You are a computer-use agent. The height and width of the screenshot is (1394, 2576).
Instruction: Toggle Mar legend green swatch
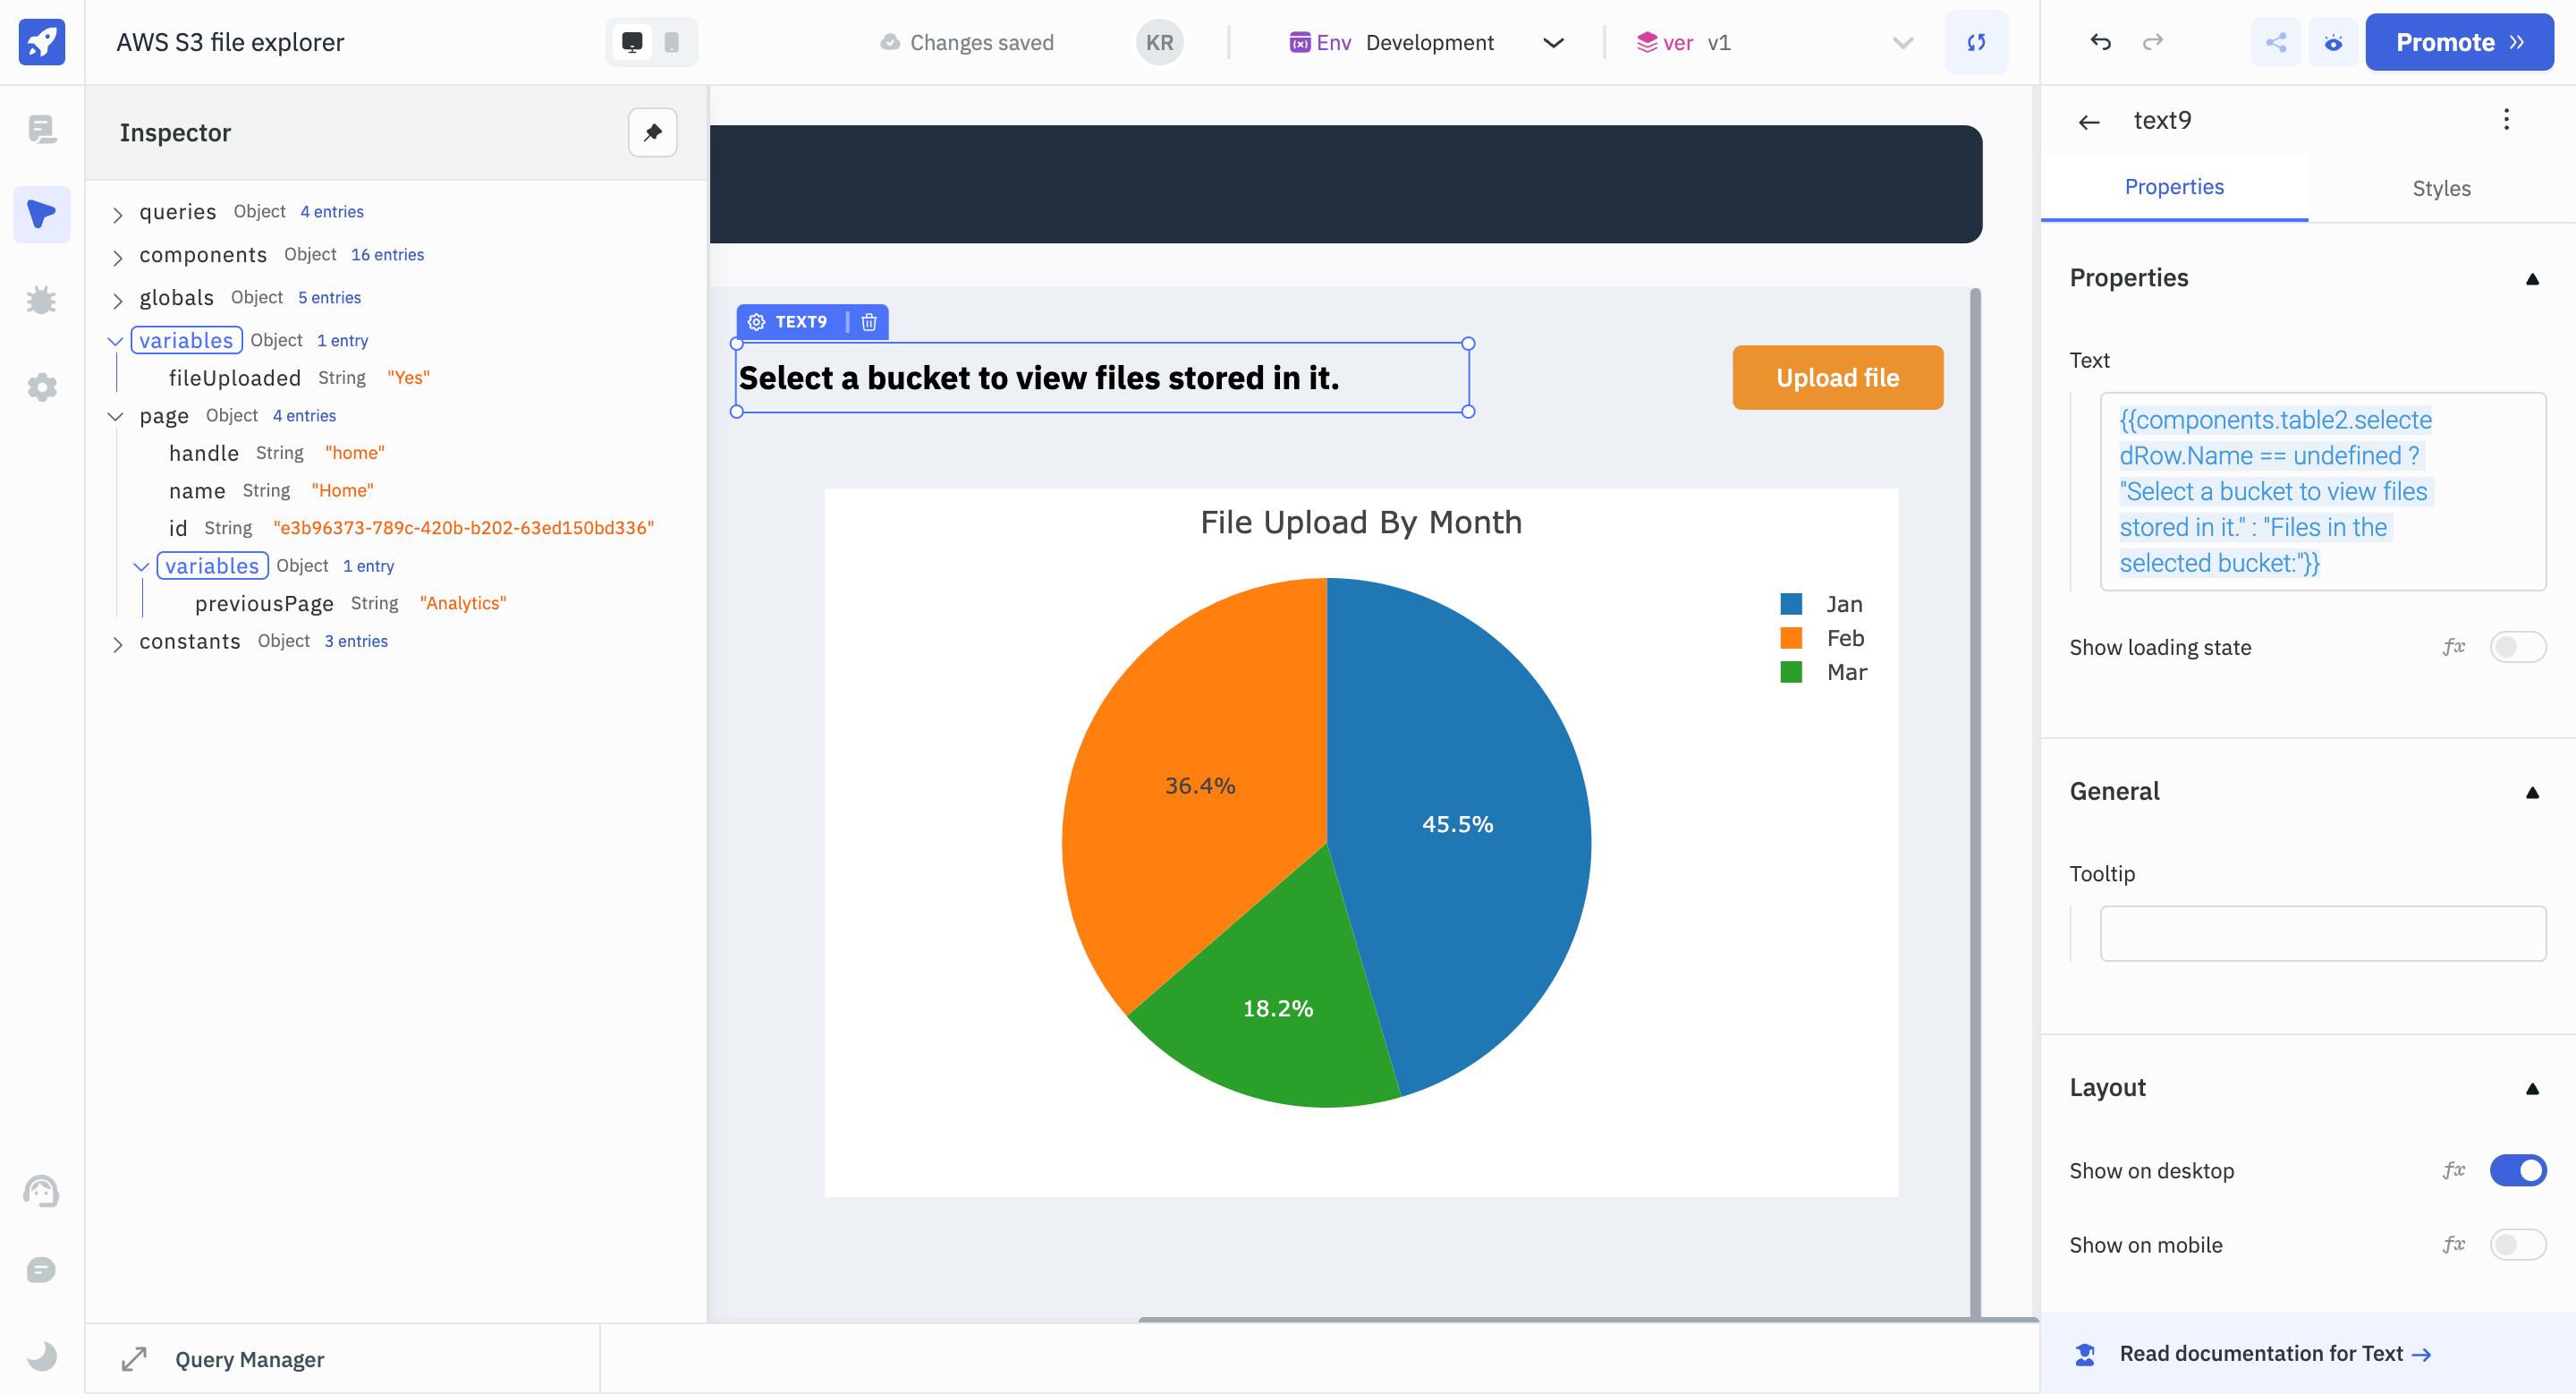[1791, 672]
